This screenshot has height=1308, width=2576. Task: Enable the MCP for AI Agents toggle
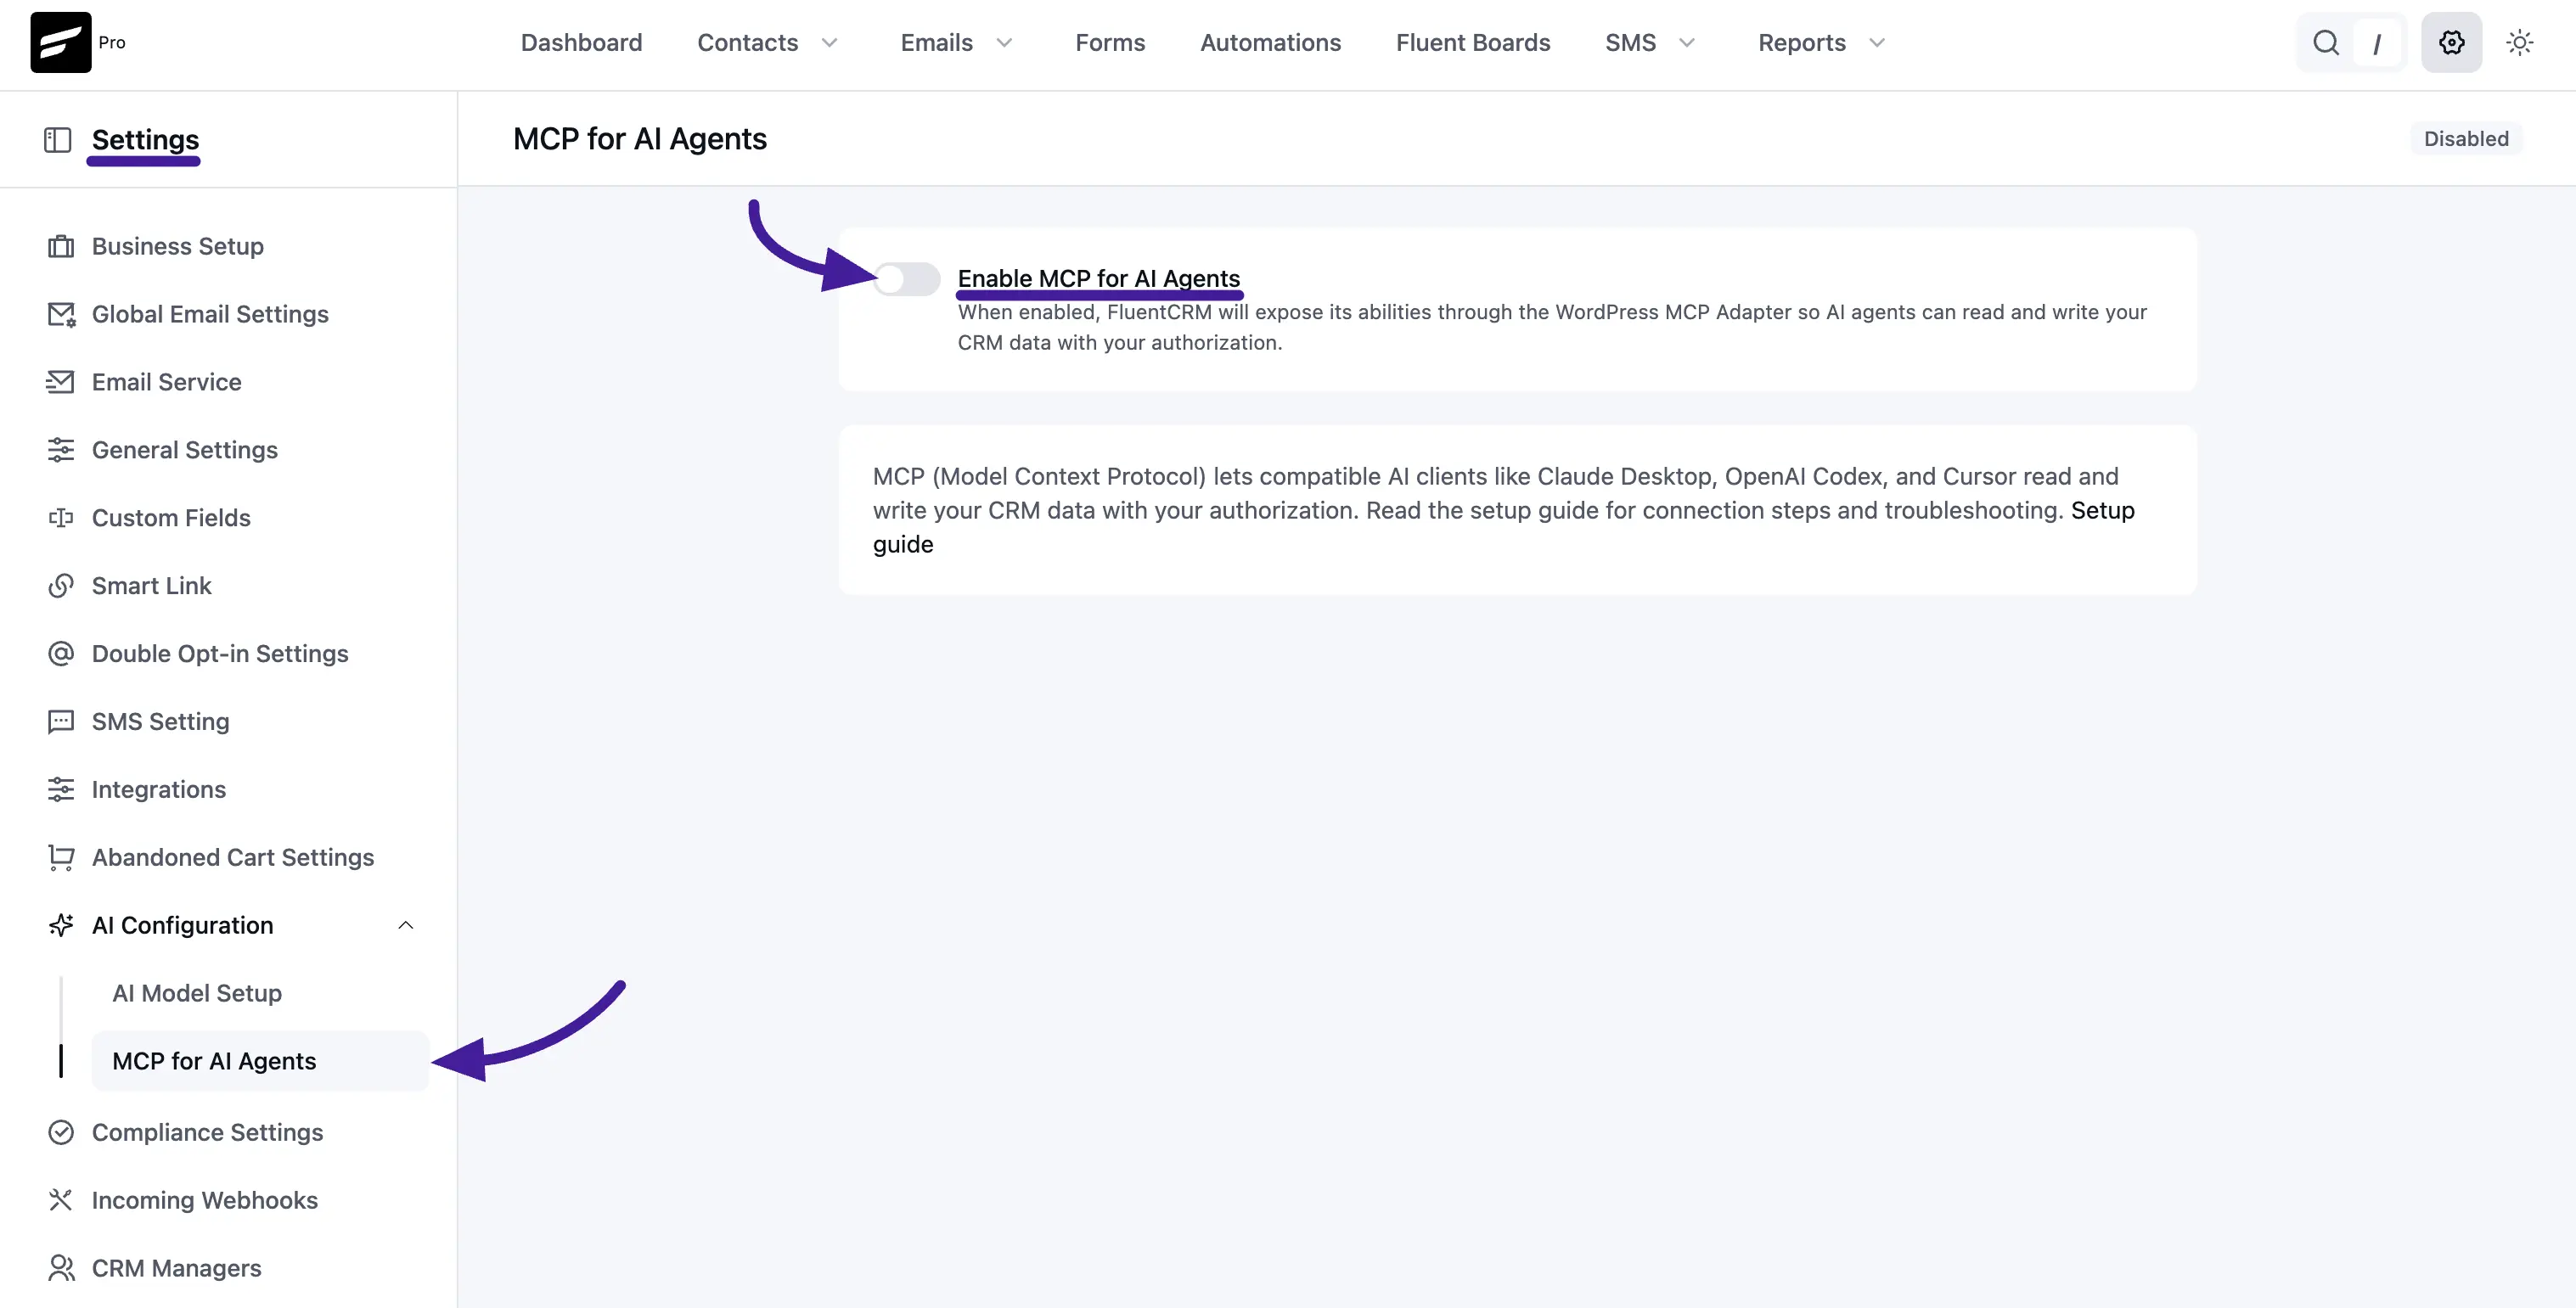click(906, 279)
